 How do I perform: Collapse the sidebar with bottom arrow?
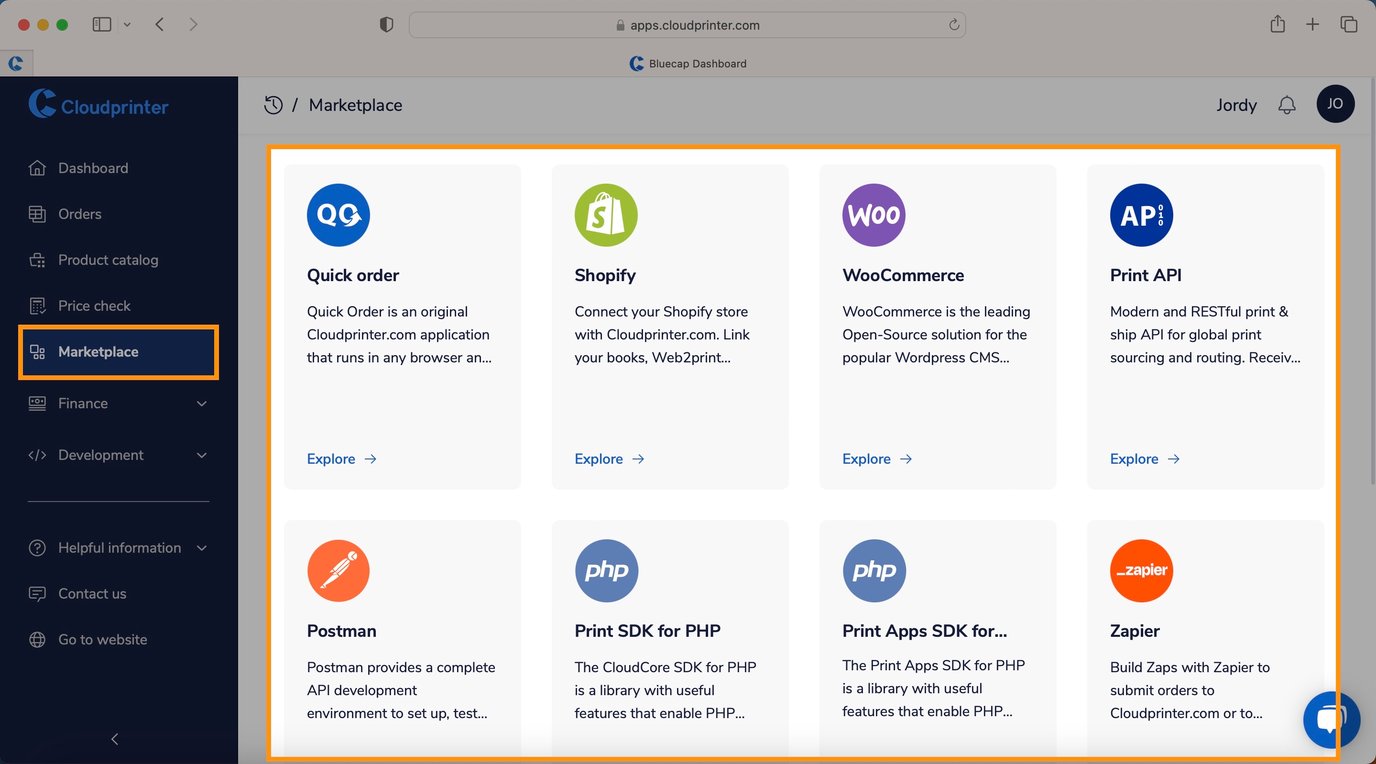114,739
